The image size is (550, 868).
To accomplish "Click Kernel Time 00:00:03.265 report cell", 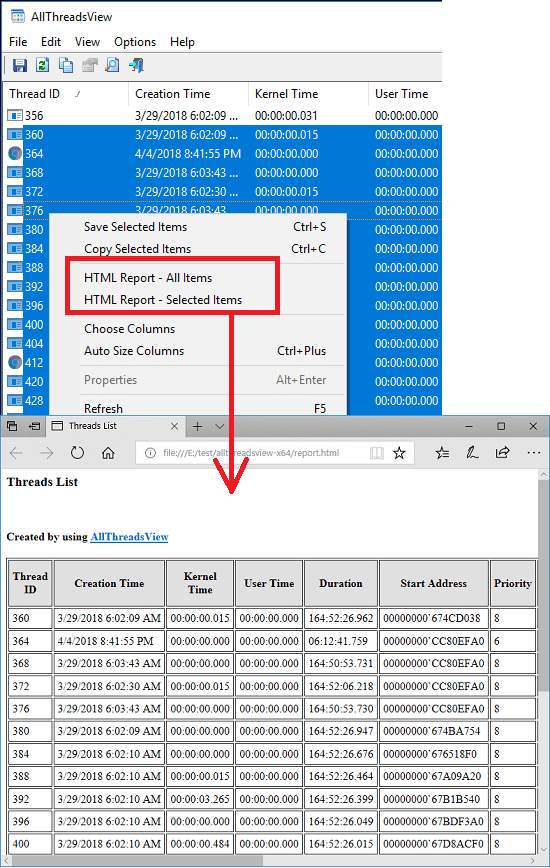I will click(200, 799).
